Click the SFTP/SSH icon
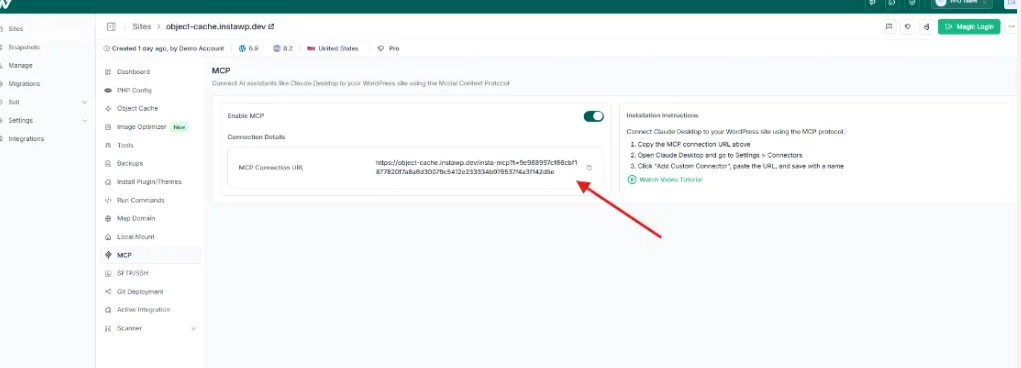Viewport: 1021px width, 368px height. [108, 273]
